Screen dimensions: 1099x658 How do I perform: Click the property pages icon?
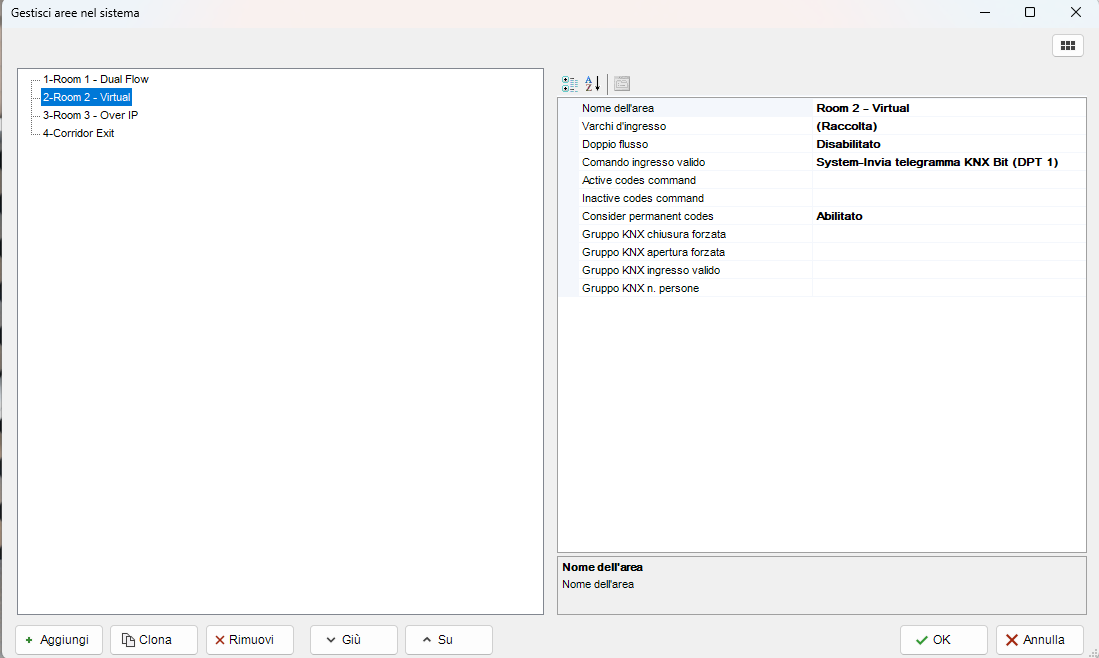click(x=622, y=84)
